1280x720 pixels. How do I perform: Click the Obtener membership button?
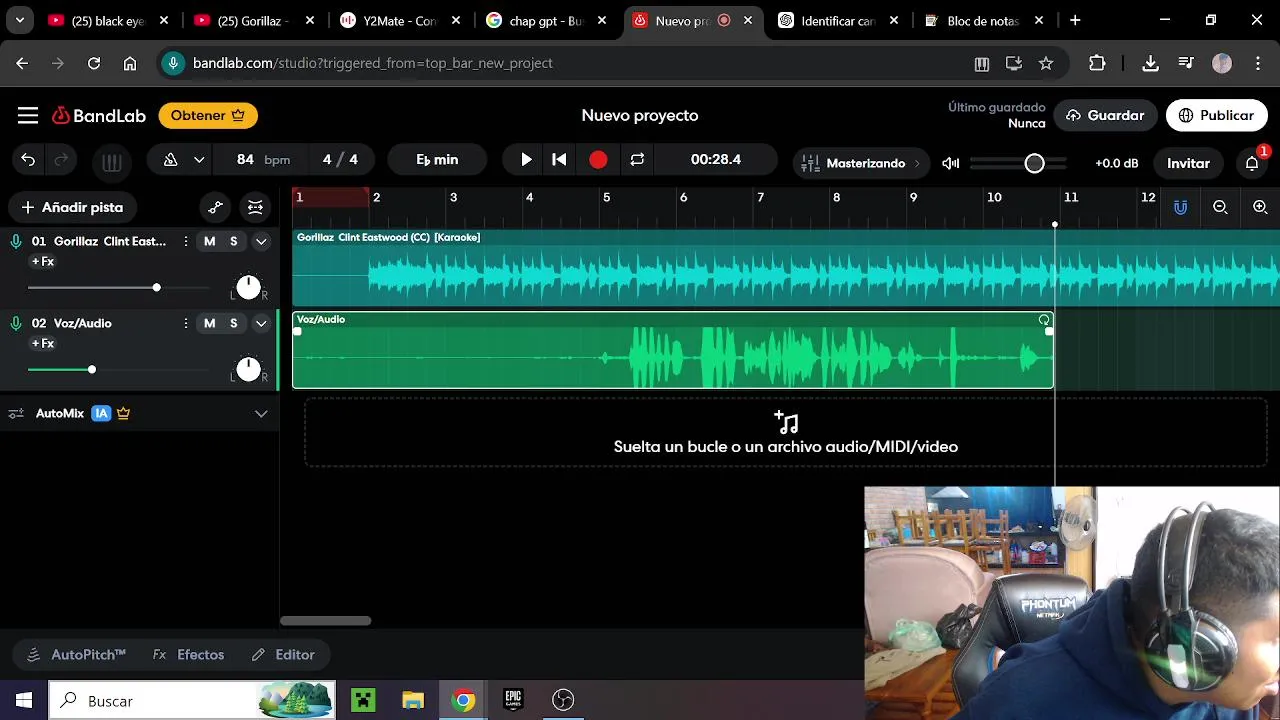(208, 116)
